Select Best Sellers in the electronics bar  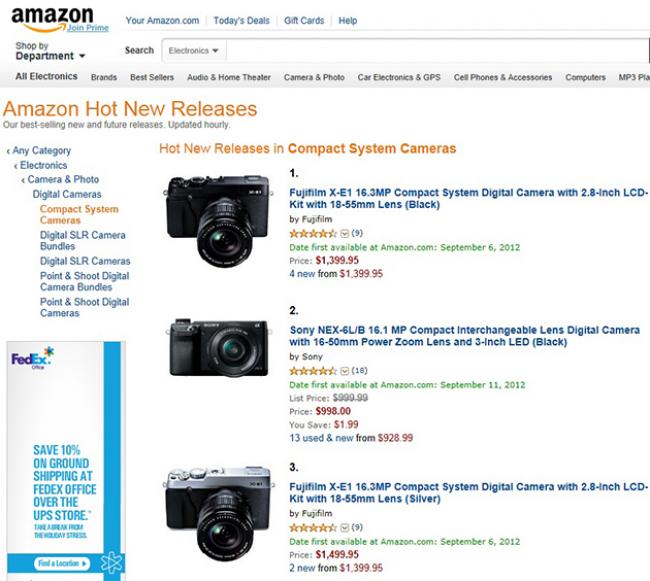152,77
